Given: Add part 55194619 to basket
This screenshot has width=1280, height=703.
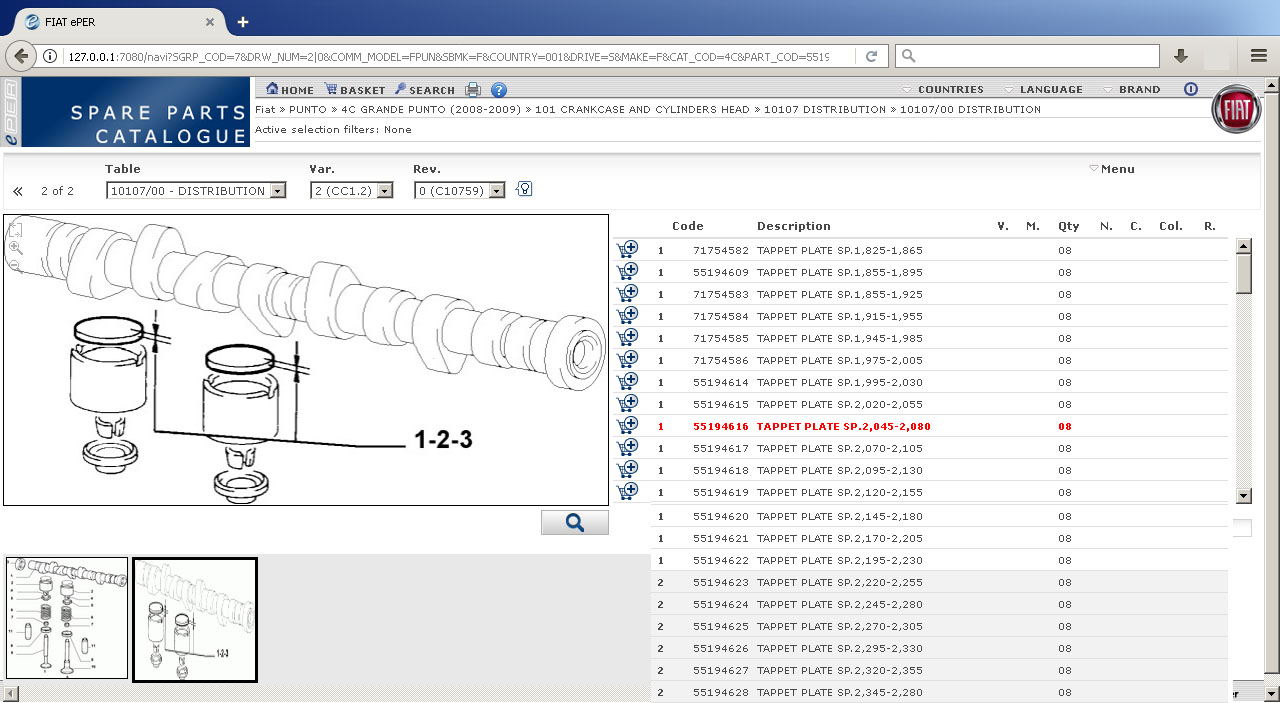Looking at the screenshot, I should point(627,492).
